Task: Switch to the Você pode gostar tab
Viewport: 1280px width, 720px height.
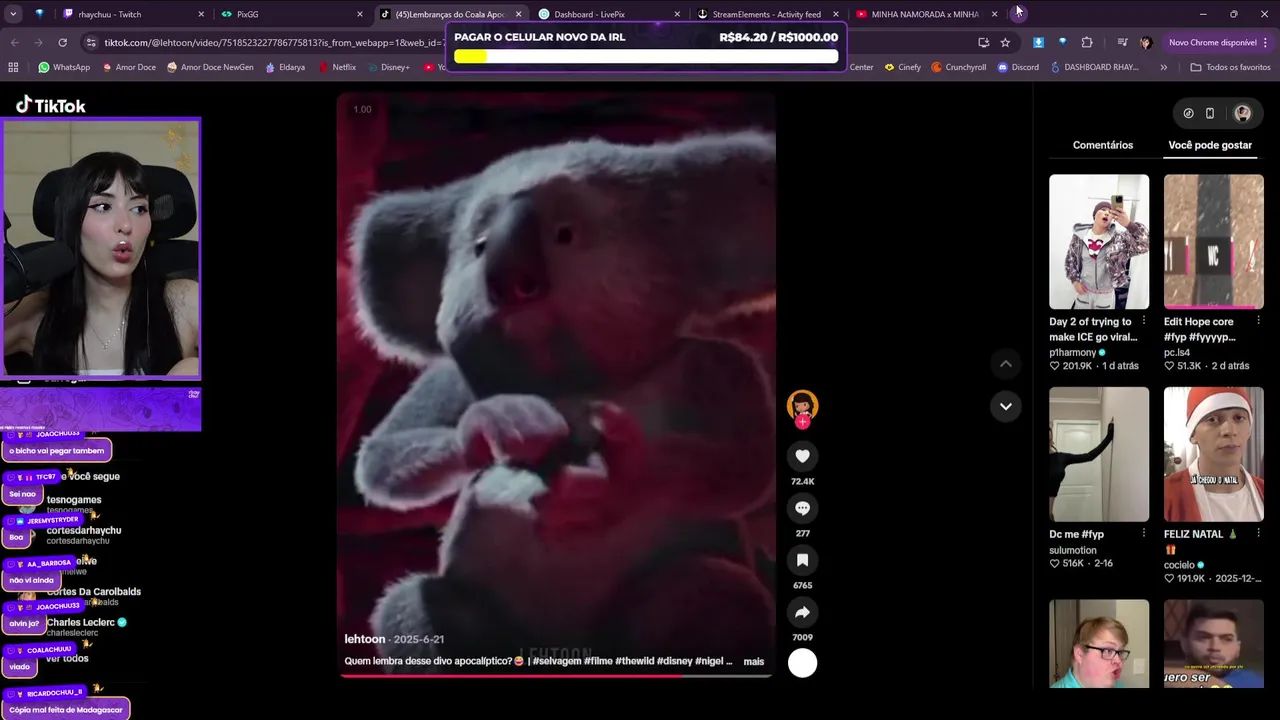Action: click(x=1210, y=145)
